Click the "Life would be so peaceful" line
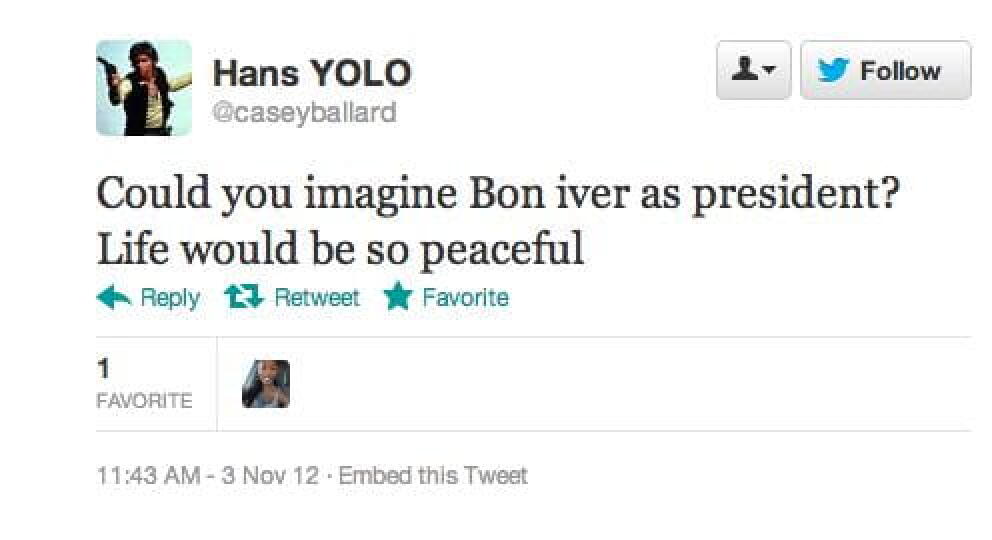This screenshot has height=540, width=992. point(340,247)
